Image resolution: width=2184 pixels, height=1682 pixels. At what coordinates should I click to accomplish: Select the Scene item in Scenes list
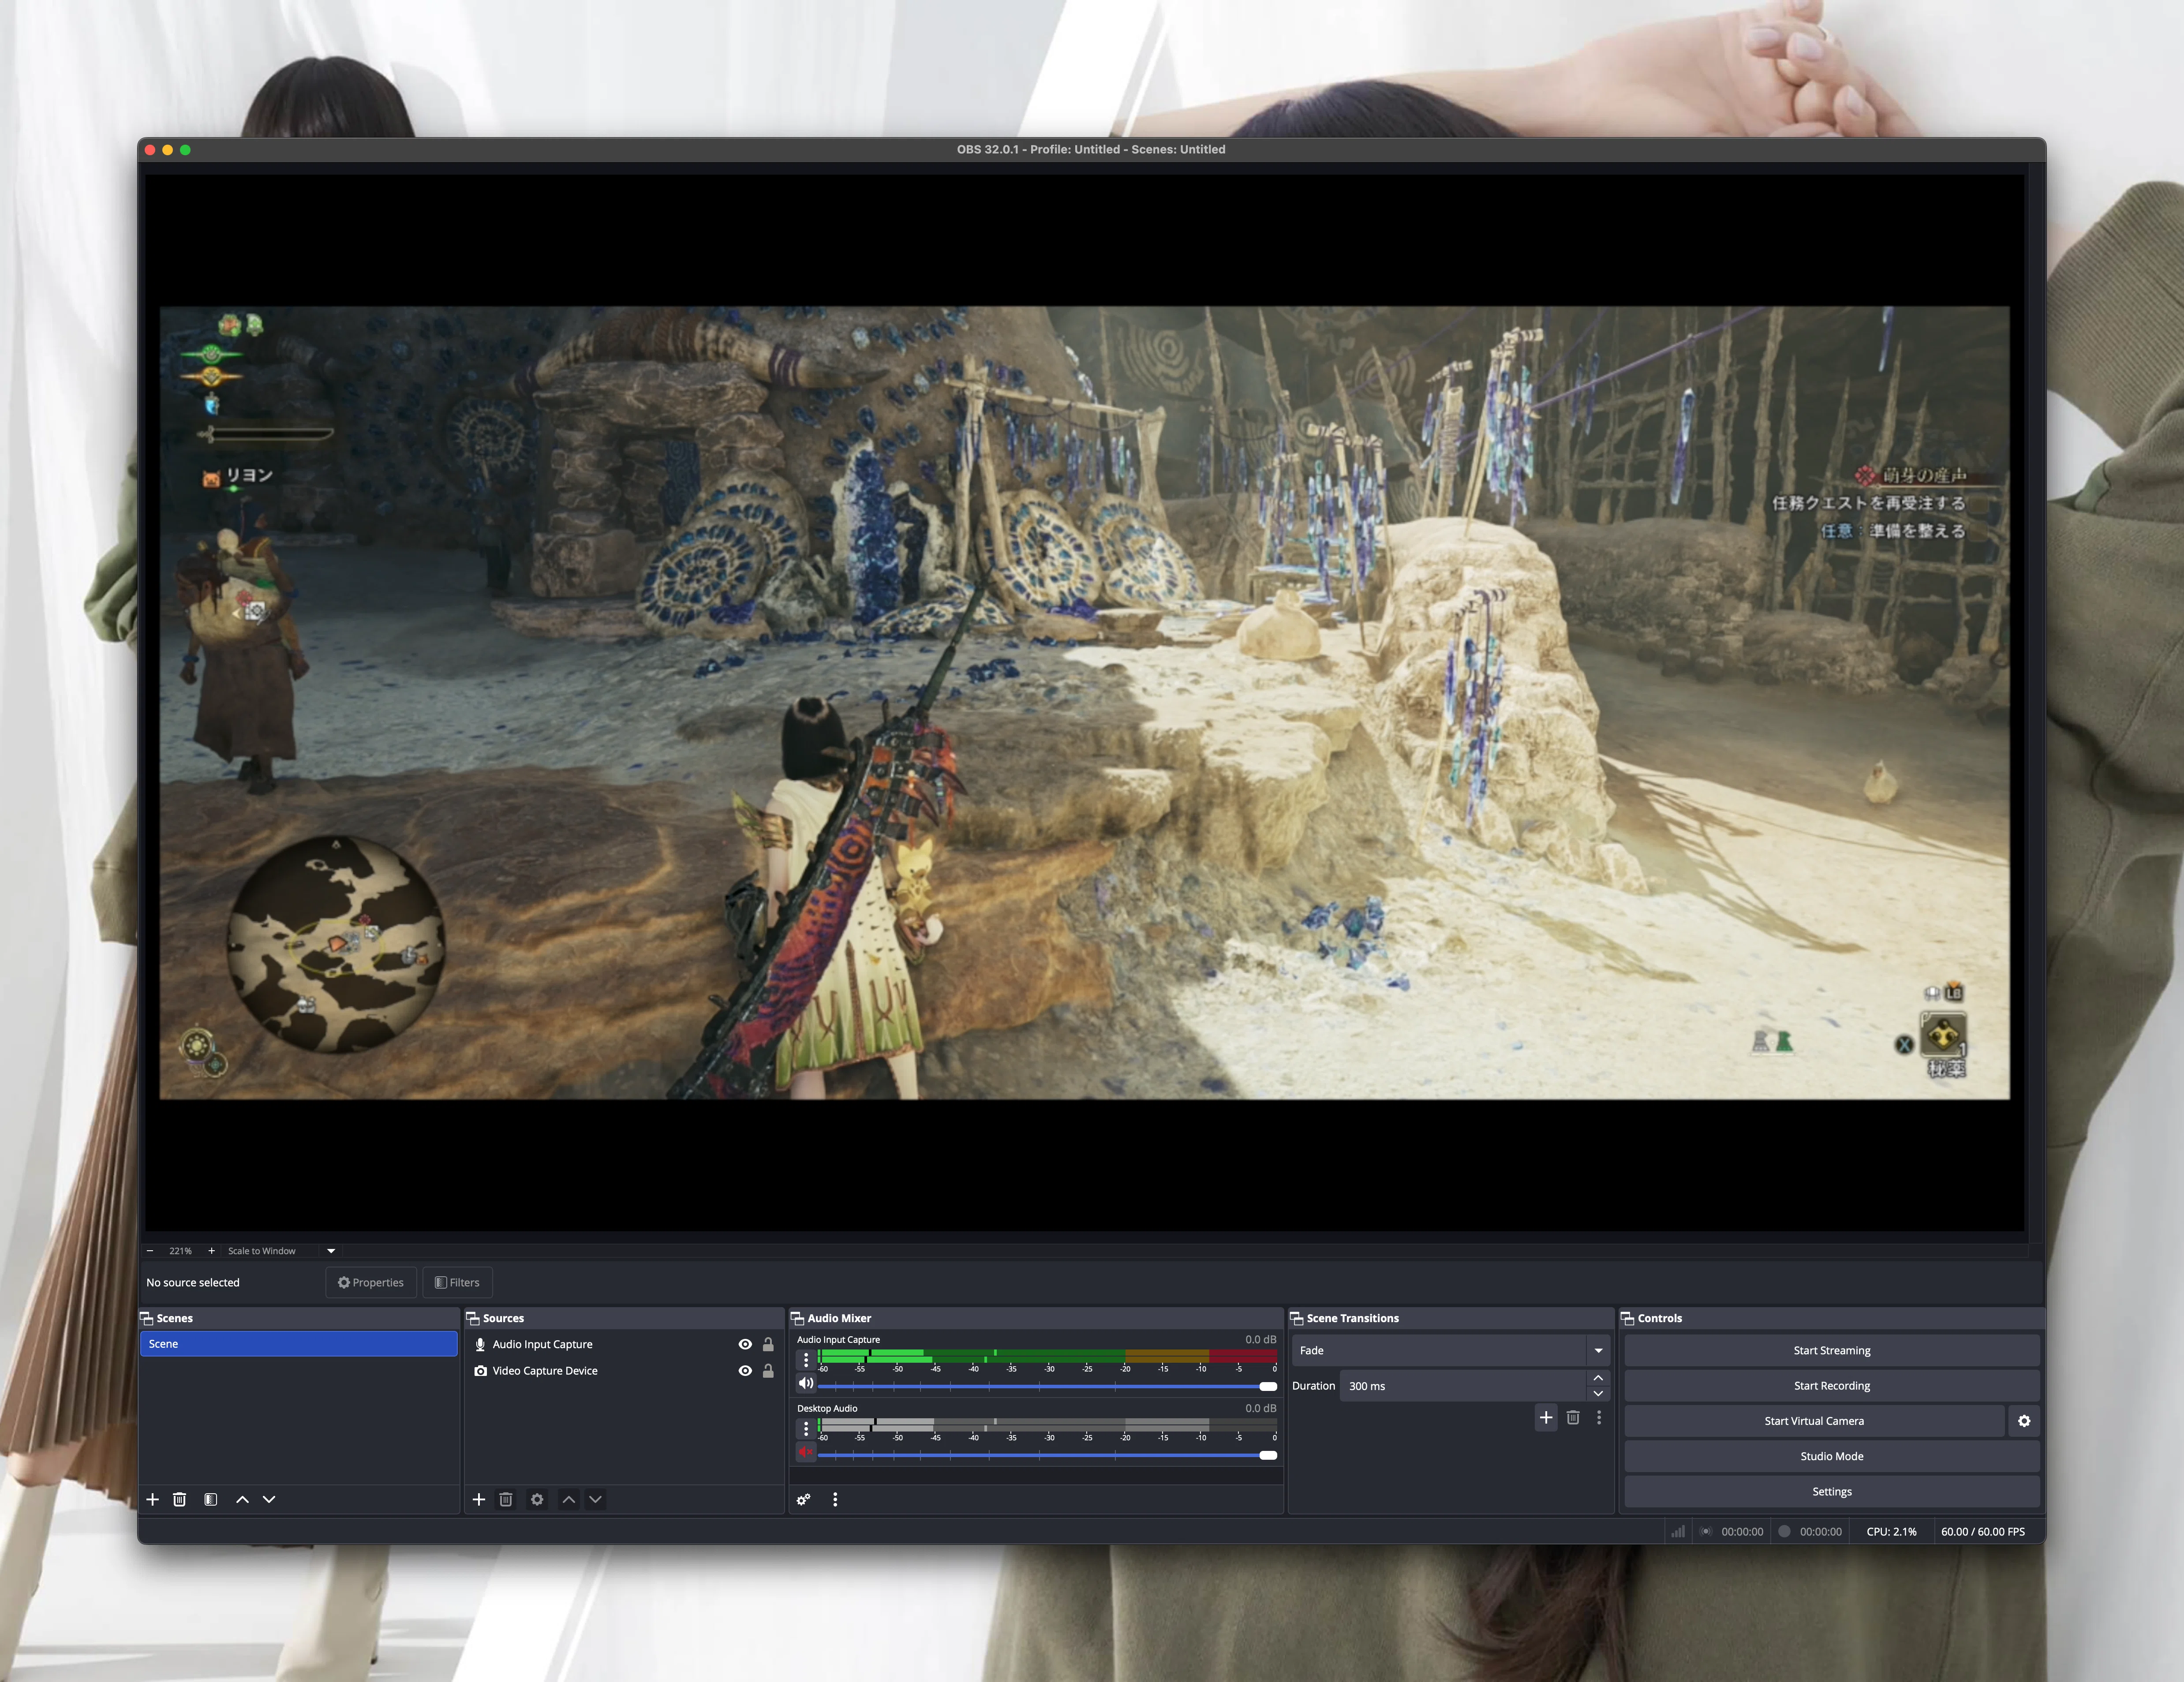click(298, 1344)
